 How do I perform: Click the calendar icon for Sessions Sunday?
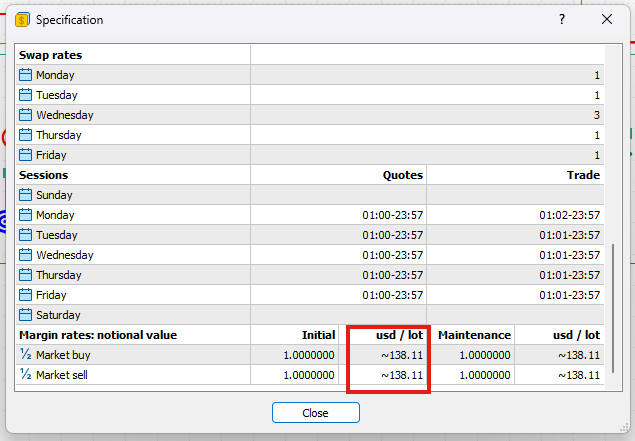point(25,195)
